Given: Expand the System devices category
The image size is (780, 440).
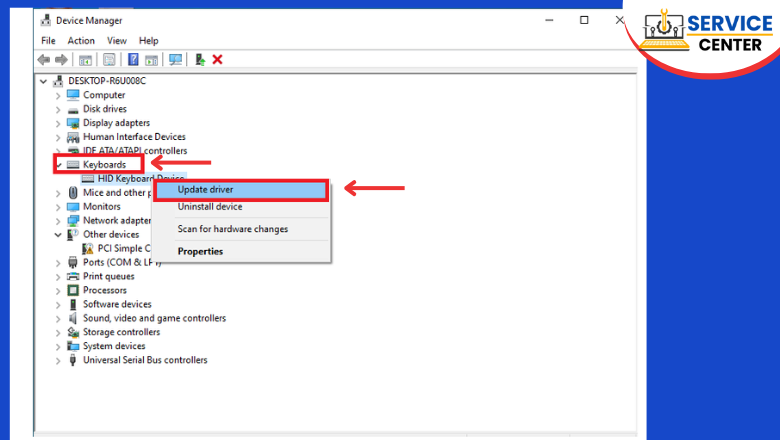Looking at the screenshot, I should click(x=58, y=347).
